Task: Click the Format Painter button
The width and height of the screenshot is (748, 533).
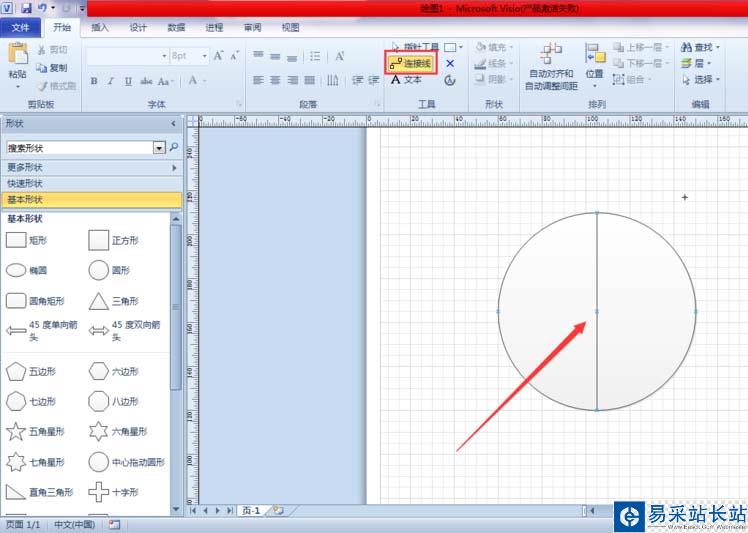Action: (57, 86)
